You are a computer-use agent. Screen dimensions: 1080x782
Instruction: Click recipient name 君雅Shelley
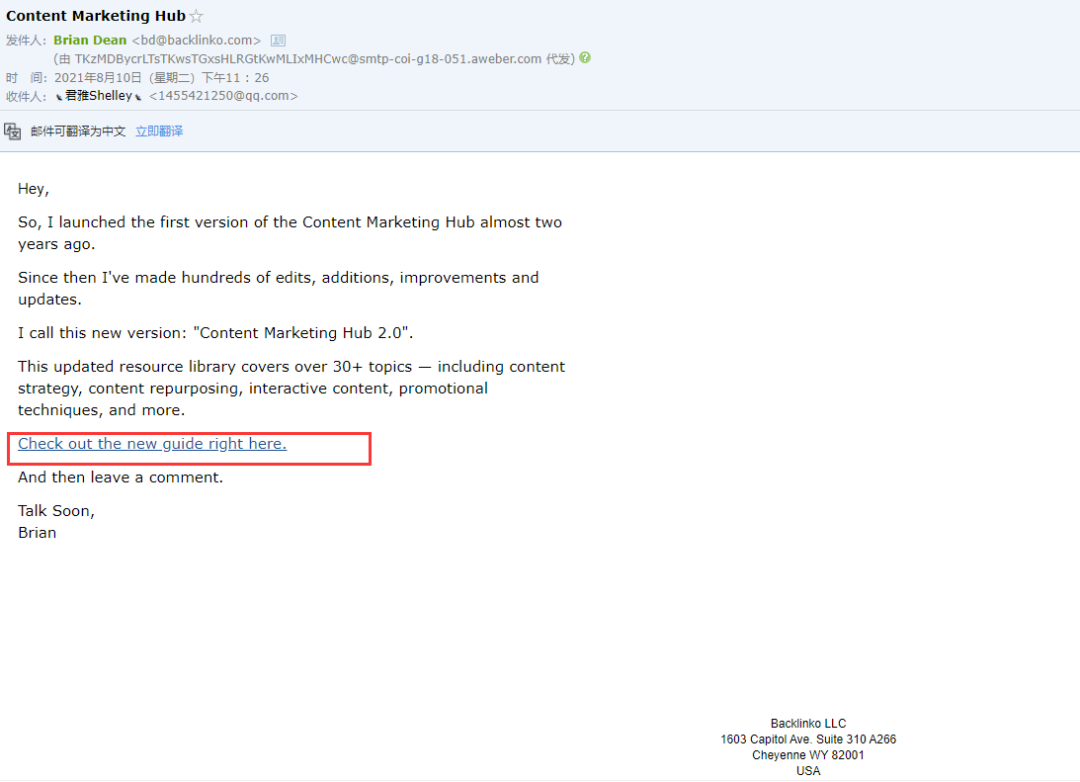98,96
